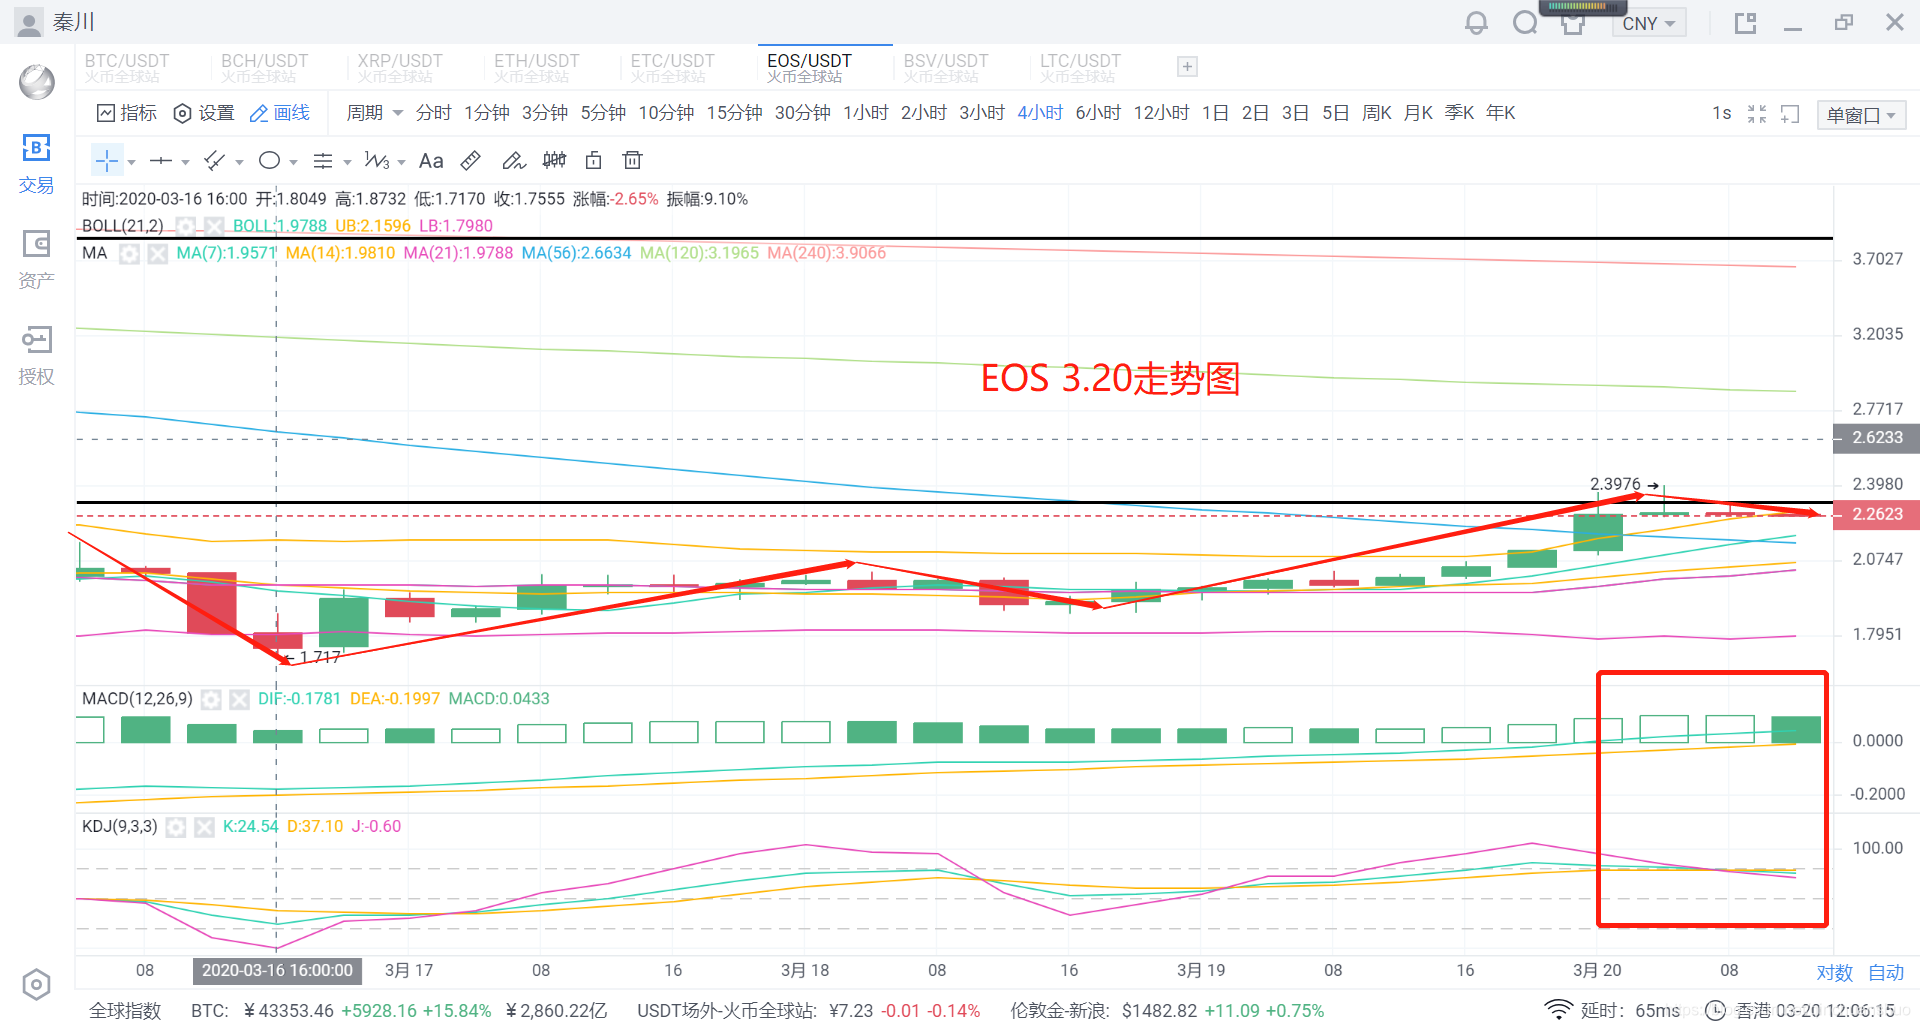Click the add chart window icon
Image resolution: width=1920 pixels, height=1028 pixels.
pos(1790,114)
